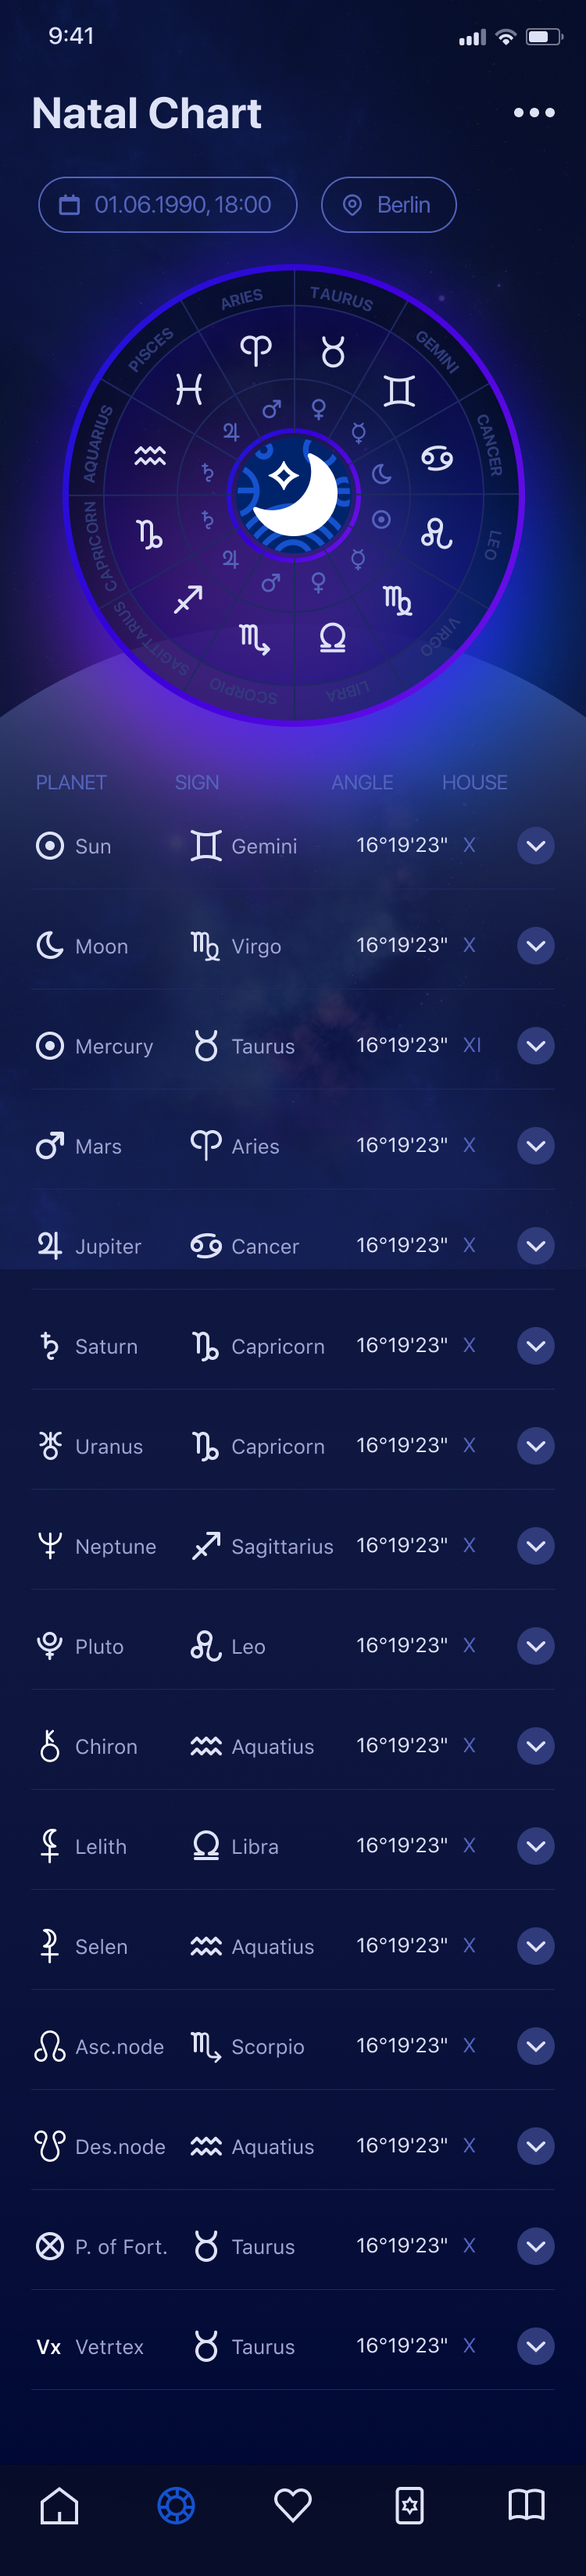The height and width of the screenshot is (2576, 586).
Task: Select the Libra symbol on the wheel
Action: (x=333, y=637)
